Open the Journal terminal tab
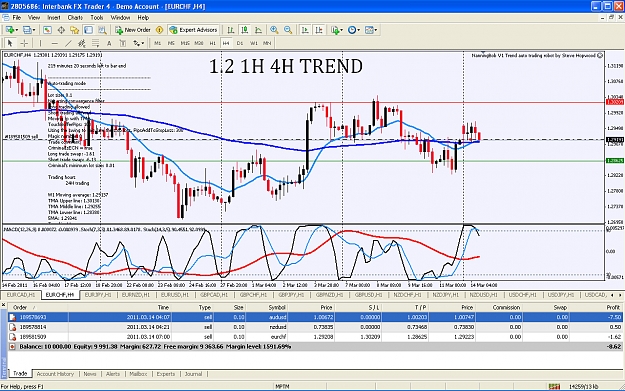 click(x=193, y=374)
